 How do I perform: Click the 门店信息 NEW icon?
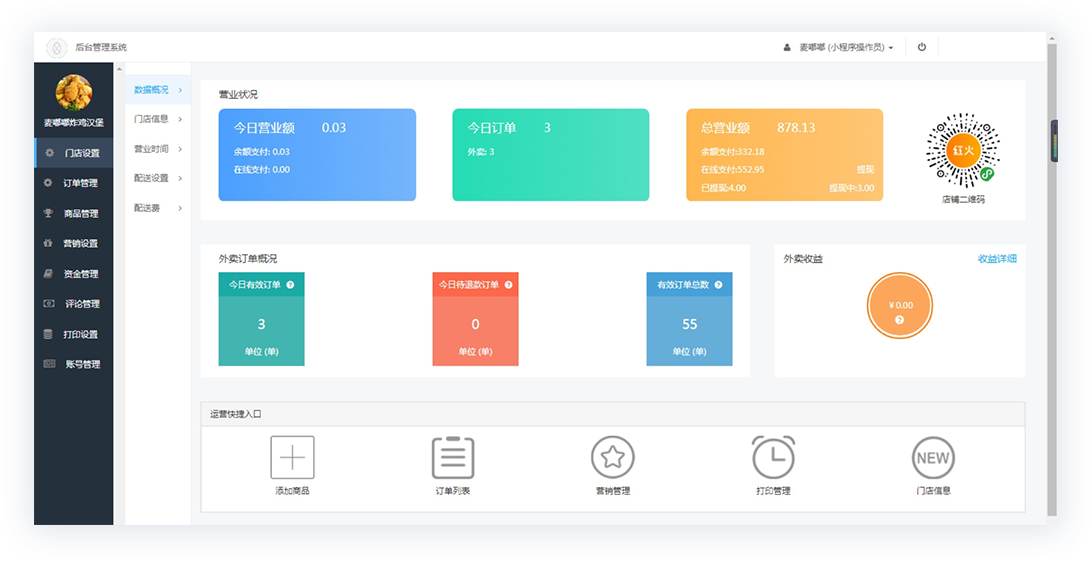[x=932, y=458]
